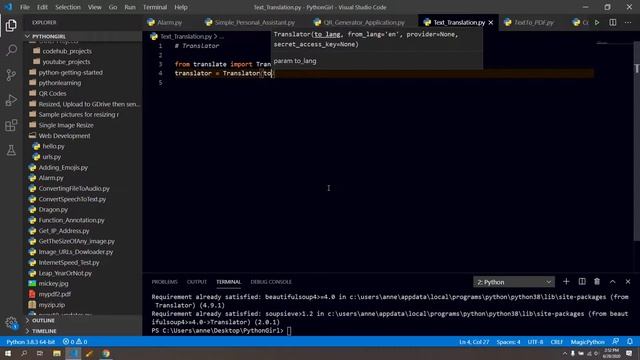Change language mode MagicPython

[587, 342]
